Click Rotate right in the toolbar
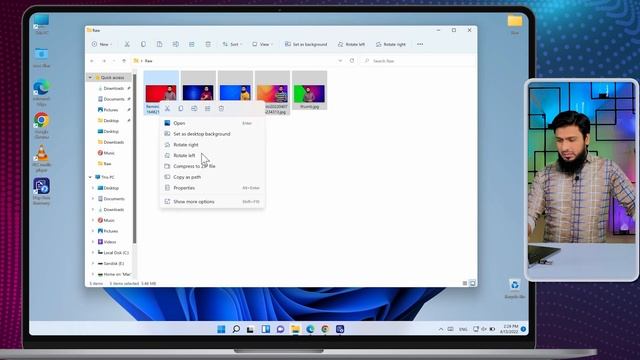The image size is (640, 360). 391,44
